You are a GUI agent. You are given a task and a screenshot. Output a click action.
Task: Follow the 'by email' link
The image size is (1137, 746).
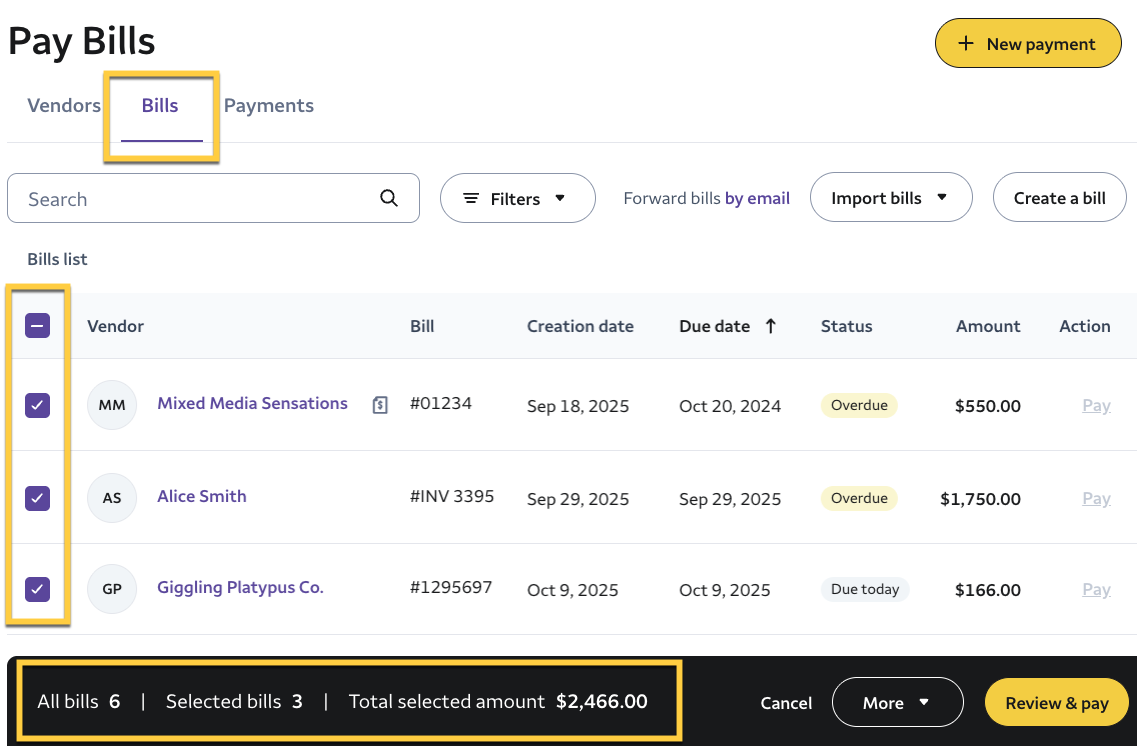757,198
